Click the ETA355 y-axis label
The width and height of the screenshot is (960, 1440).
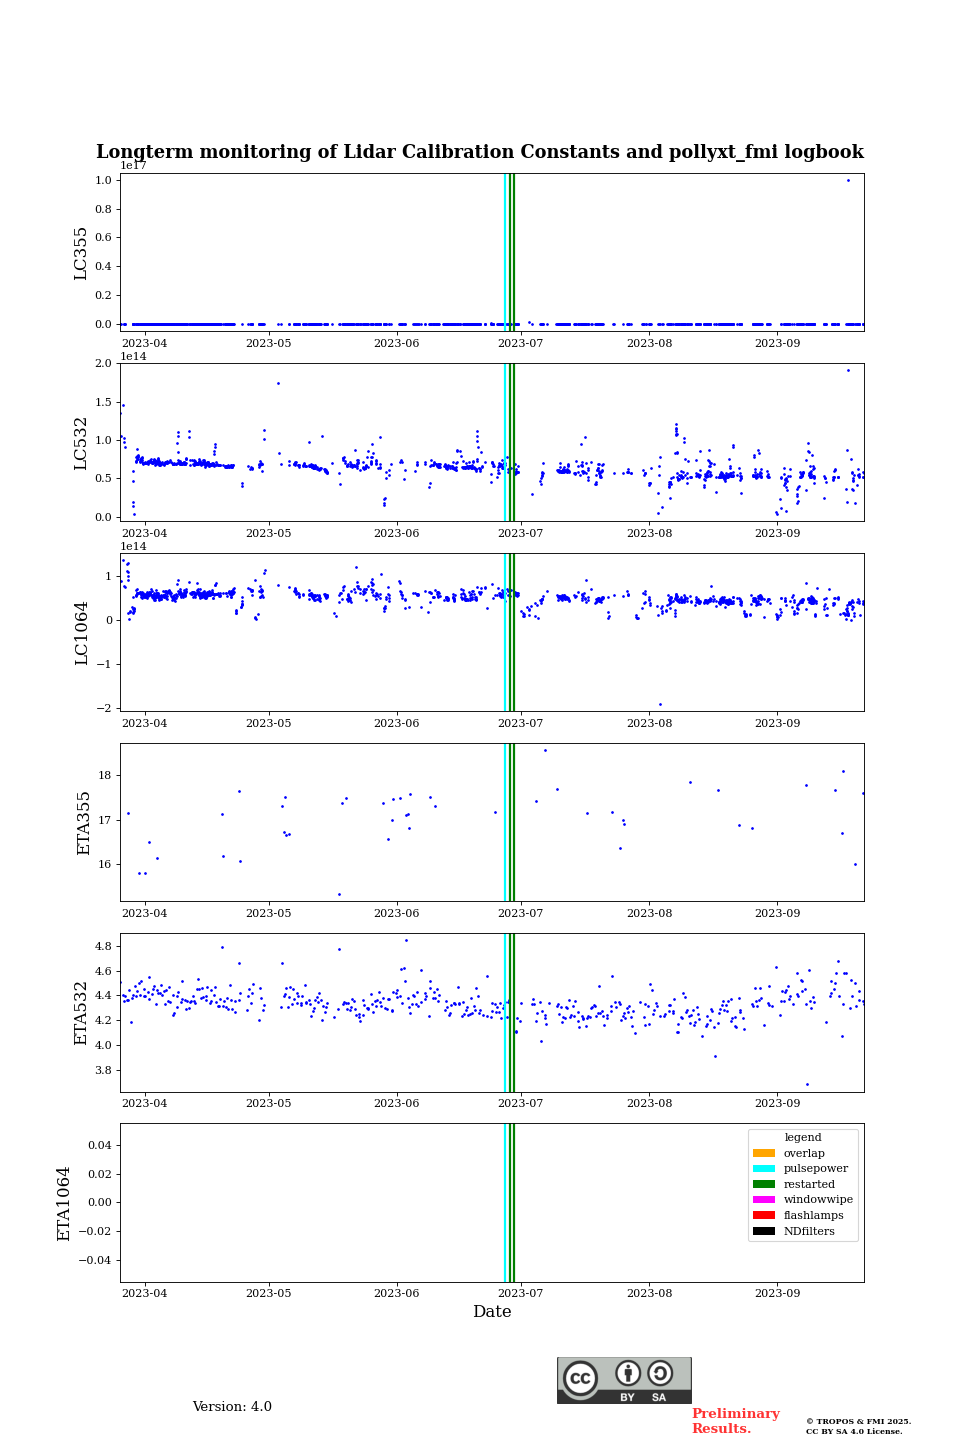pyautogui.click(x=84, y=823)
